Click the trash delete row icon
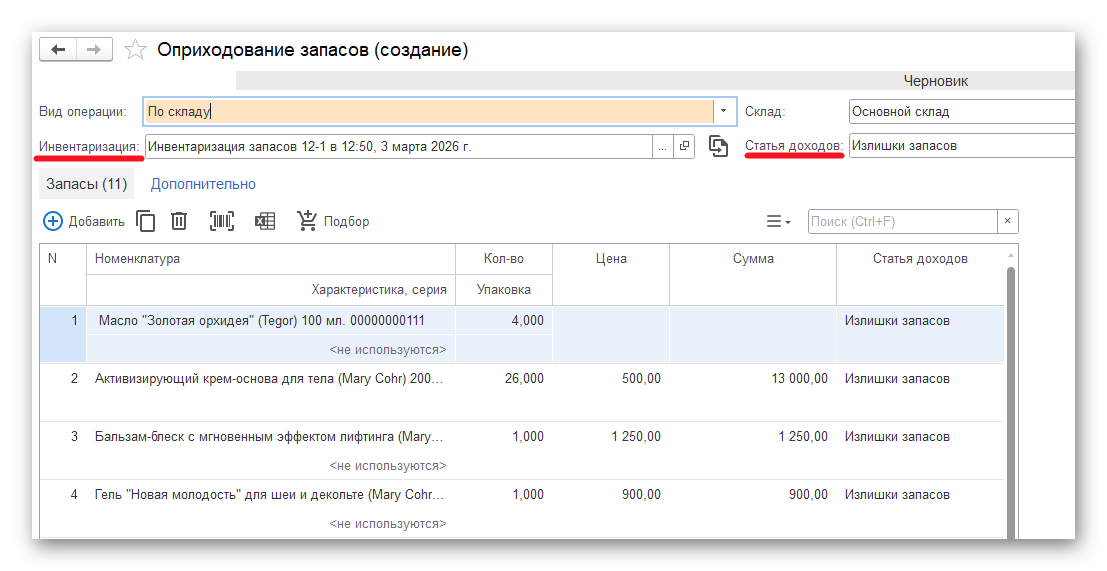 point(179,221)
